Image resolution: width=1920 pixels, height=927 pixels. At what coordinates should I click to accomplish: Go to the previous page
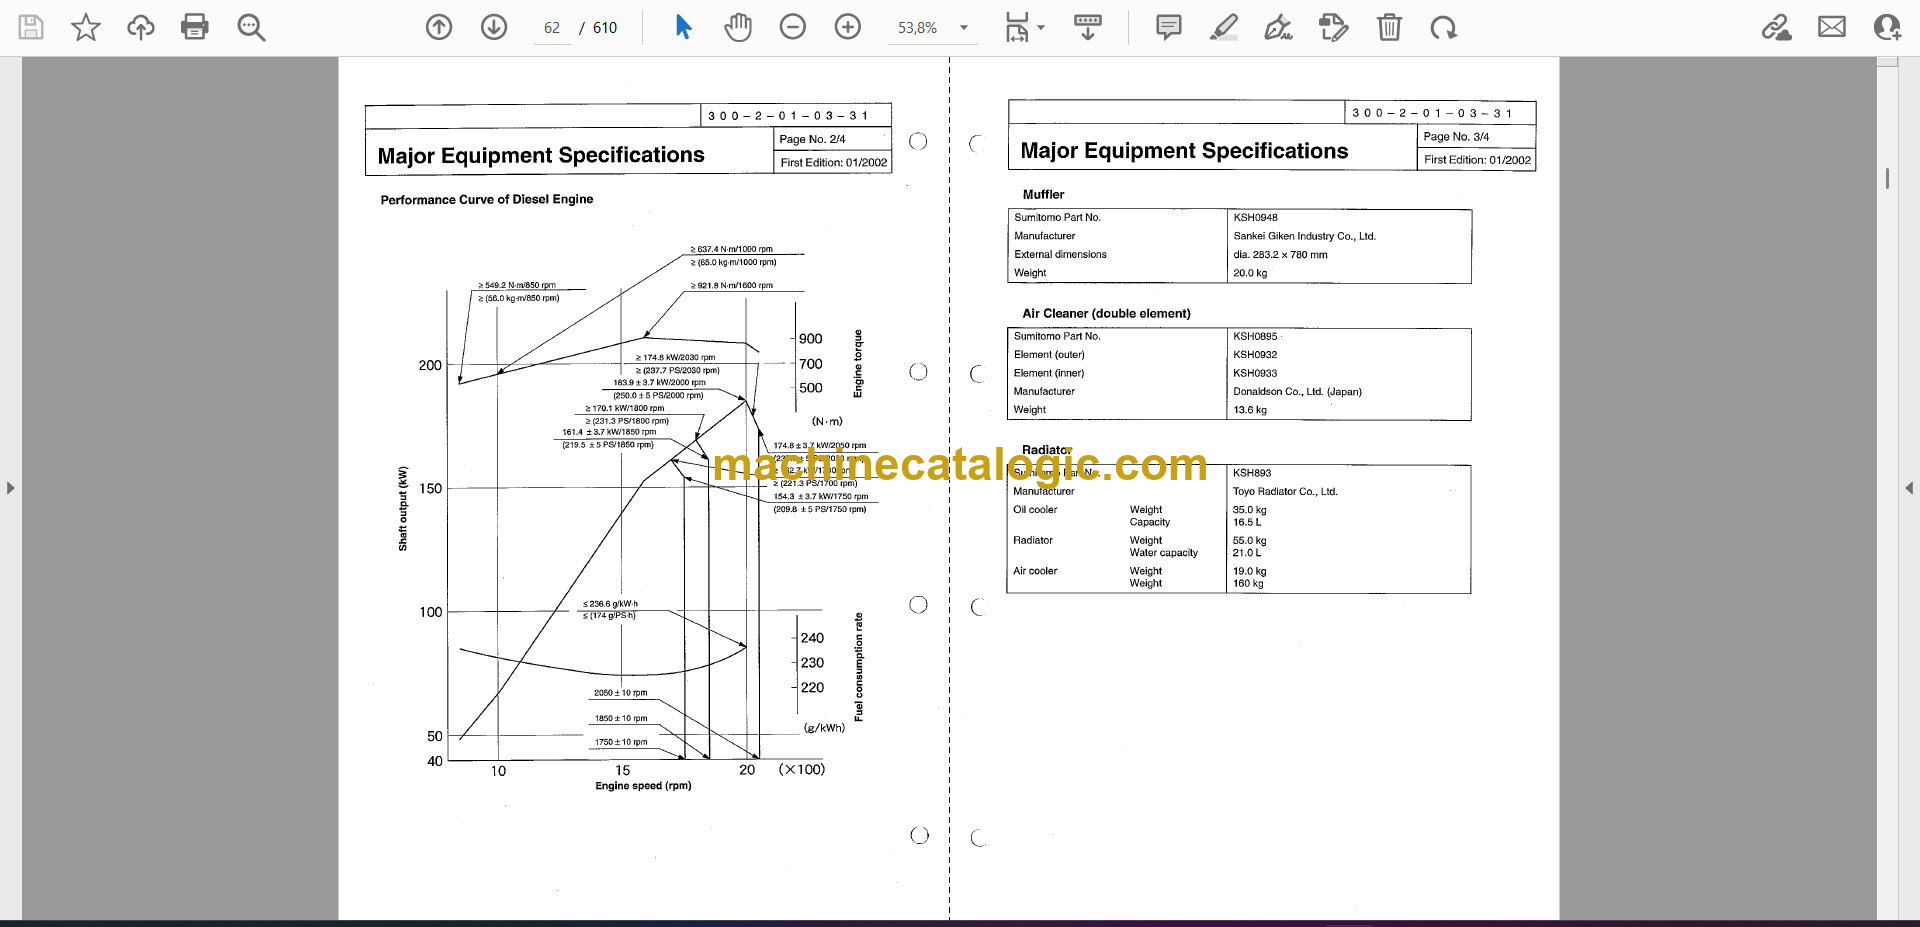pyautogui.click(x=439, y=27)
